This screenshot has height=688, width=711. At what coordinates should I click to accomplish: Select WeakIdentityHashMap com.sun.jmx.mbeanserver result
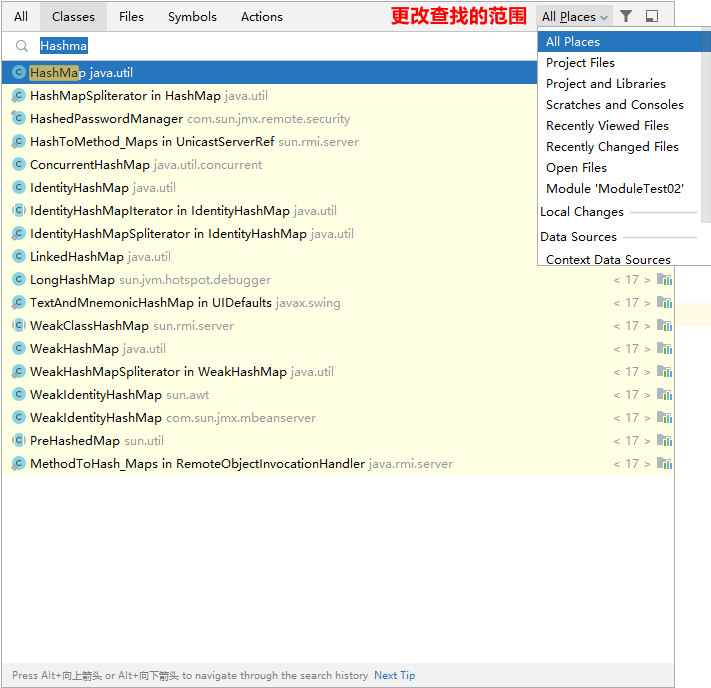[x=338, y=418]
